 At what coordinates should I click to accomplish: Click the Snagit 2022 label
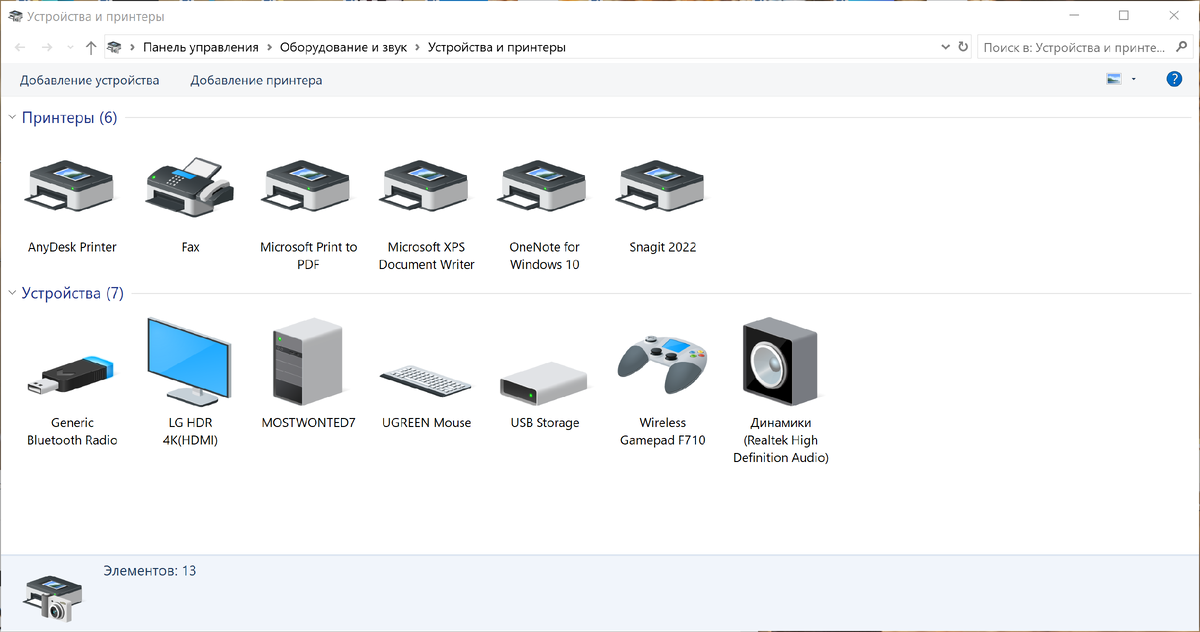pyautogui.click(x=663, y=247)
